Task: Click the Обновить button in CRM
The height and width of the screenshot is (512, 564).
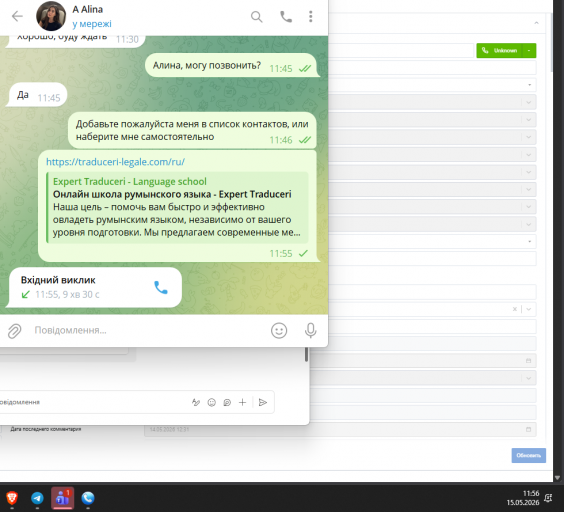Action: pos(529,455)
